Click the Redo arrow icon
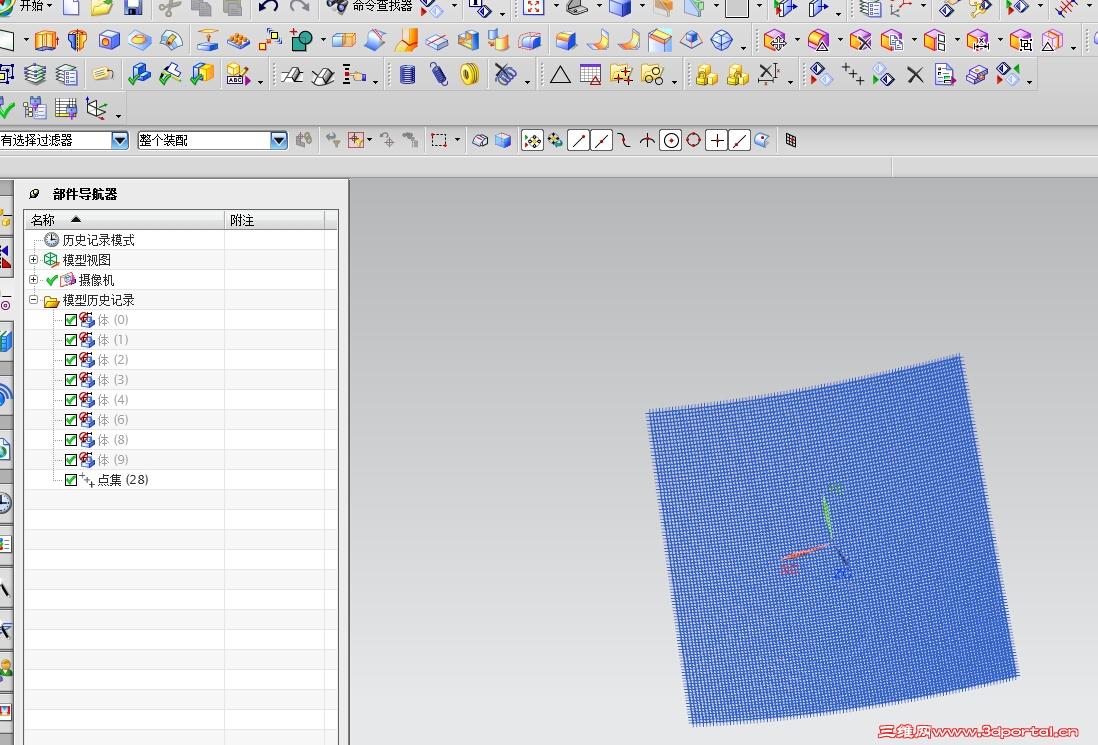 tap(300, 8)
